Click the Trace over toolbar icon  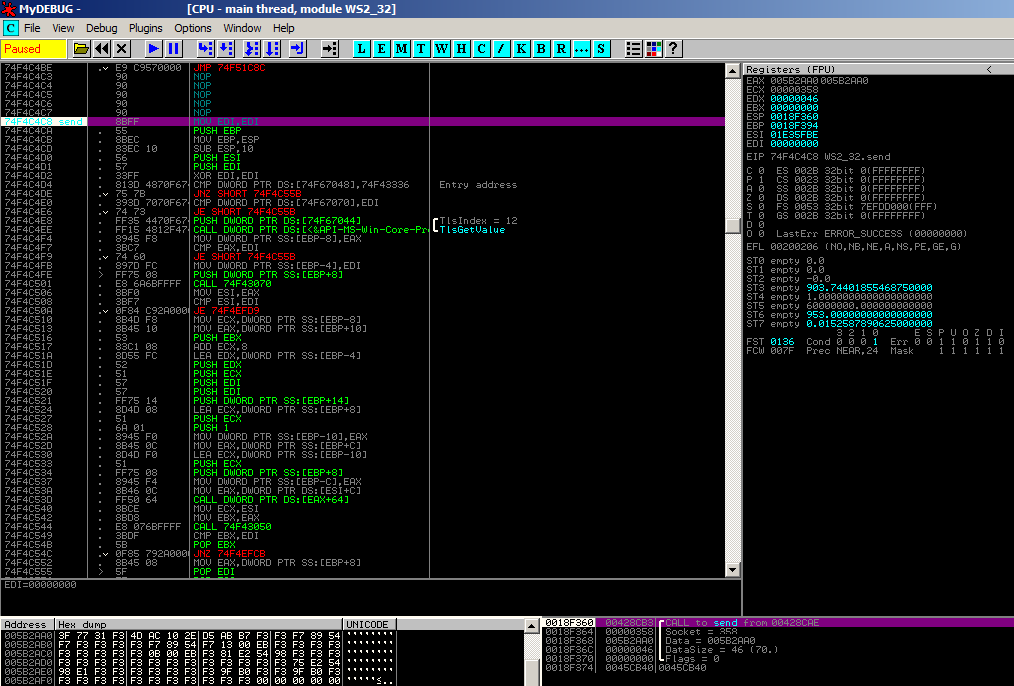pos(272,48)
